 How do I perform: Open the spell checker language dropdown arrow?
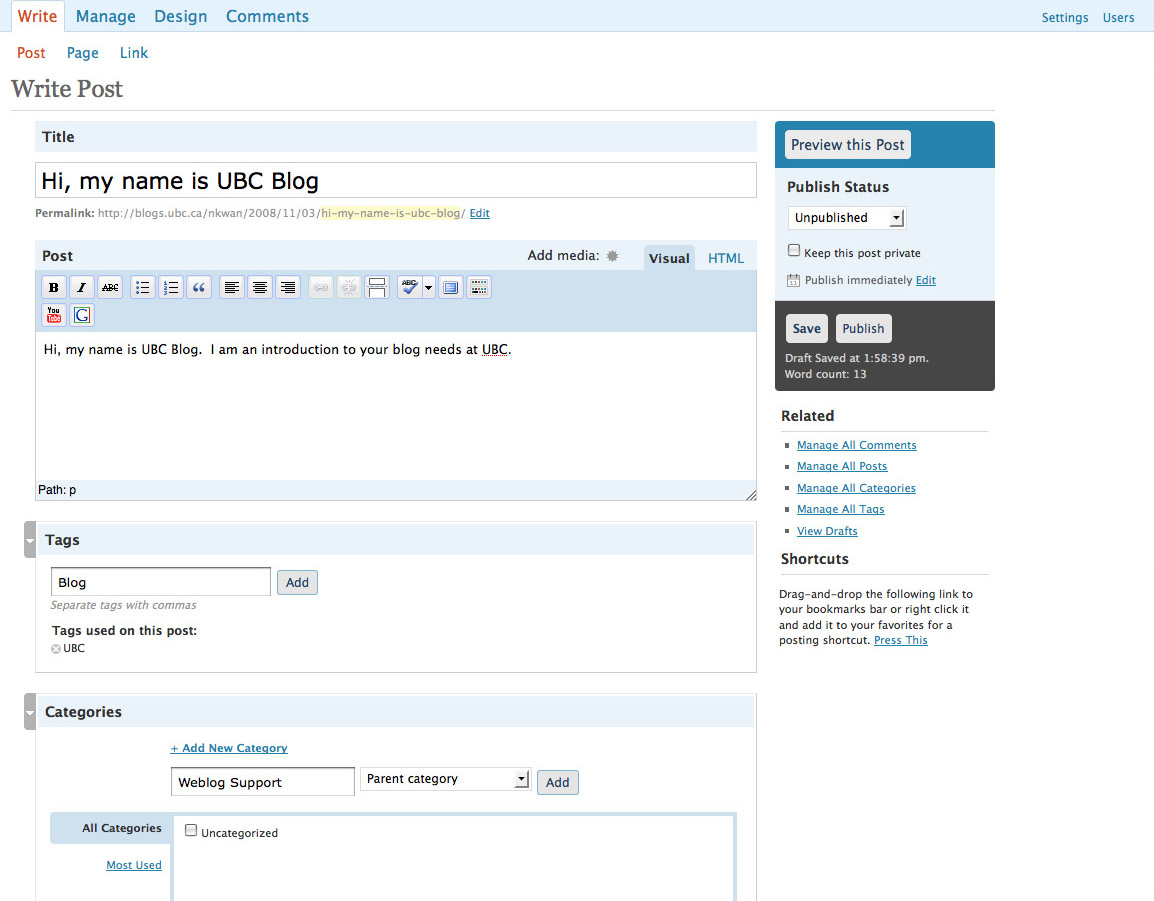[428, 287]
